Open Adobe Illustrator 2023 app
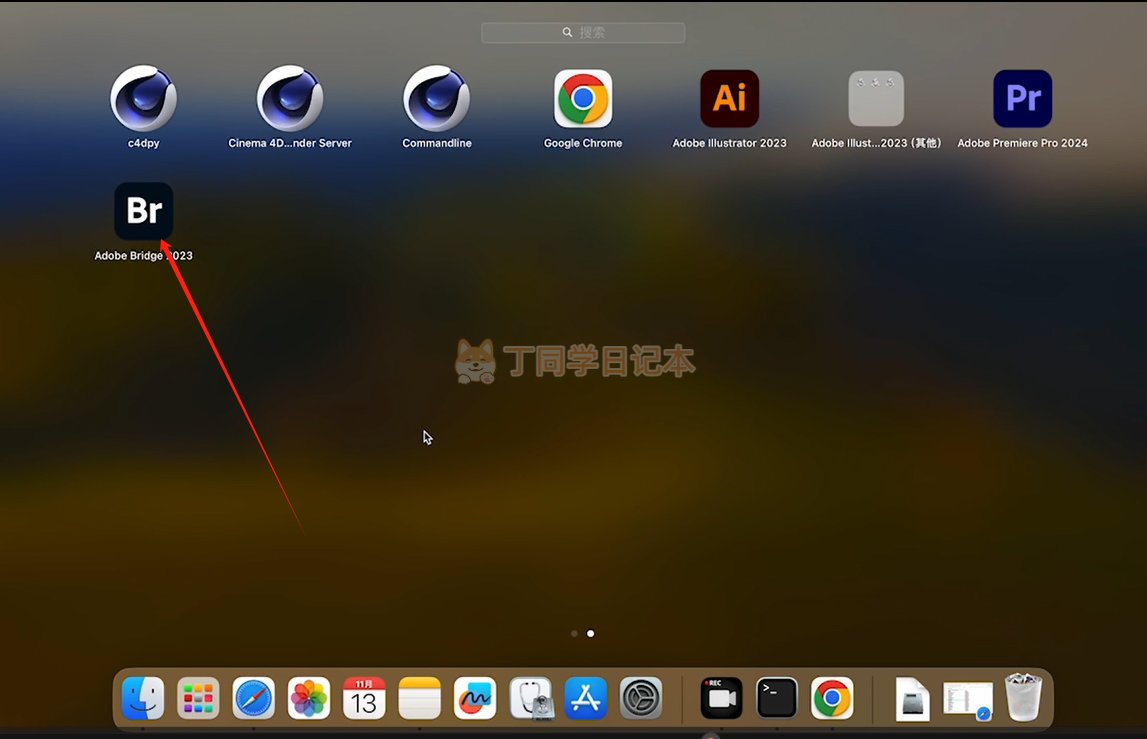 pyautogui.click(x=729, y=99)
